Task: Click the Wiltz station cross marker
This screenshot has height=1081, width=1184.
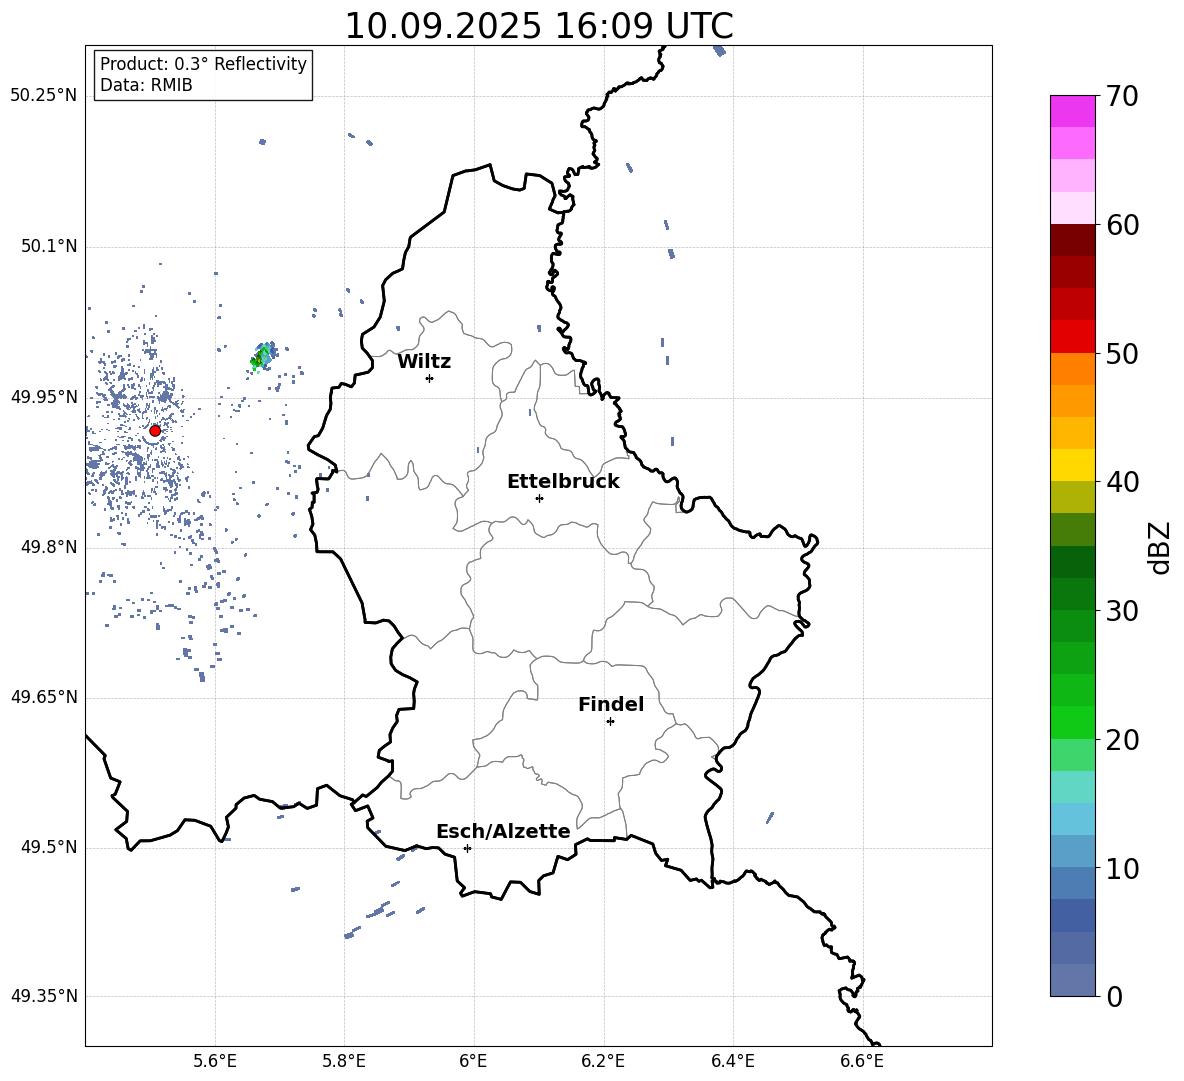Action: point(429,378)
